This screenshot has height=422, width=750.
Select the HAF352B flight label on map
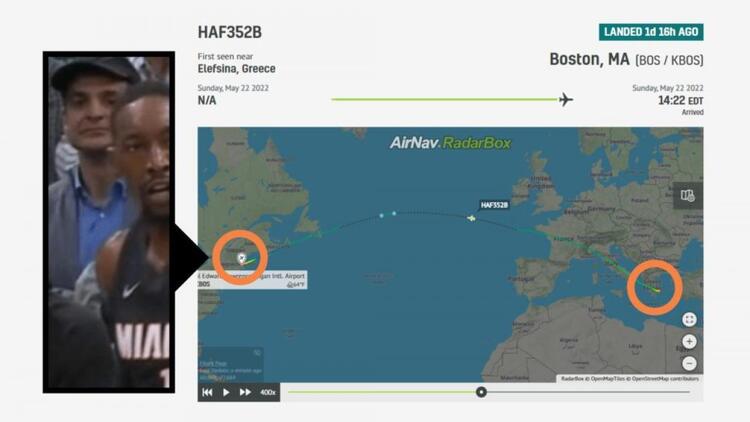pyautogui.click(x=494, y=205)
